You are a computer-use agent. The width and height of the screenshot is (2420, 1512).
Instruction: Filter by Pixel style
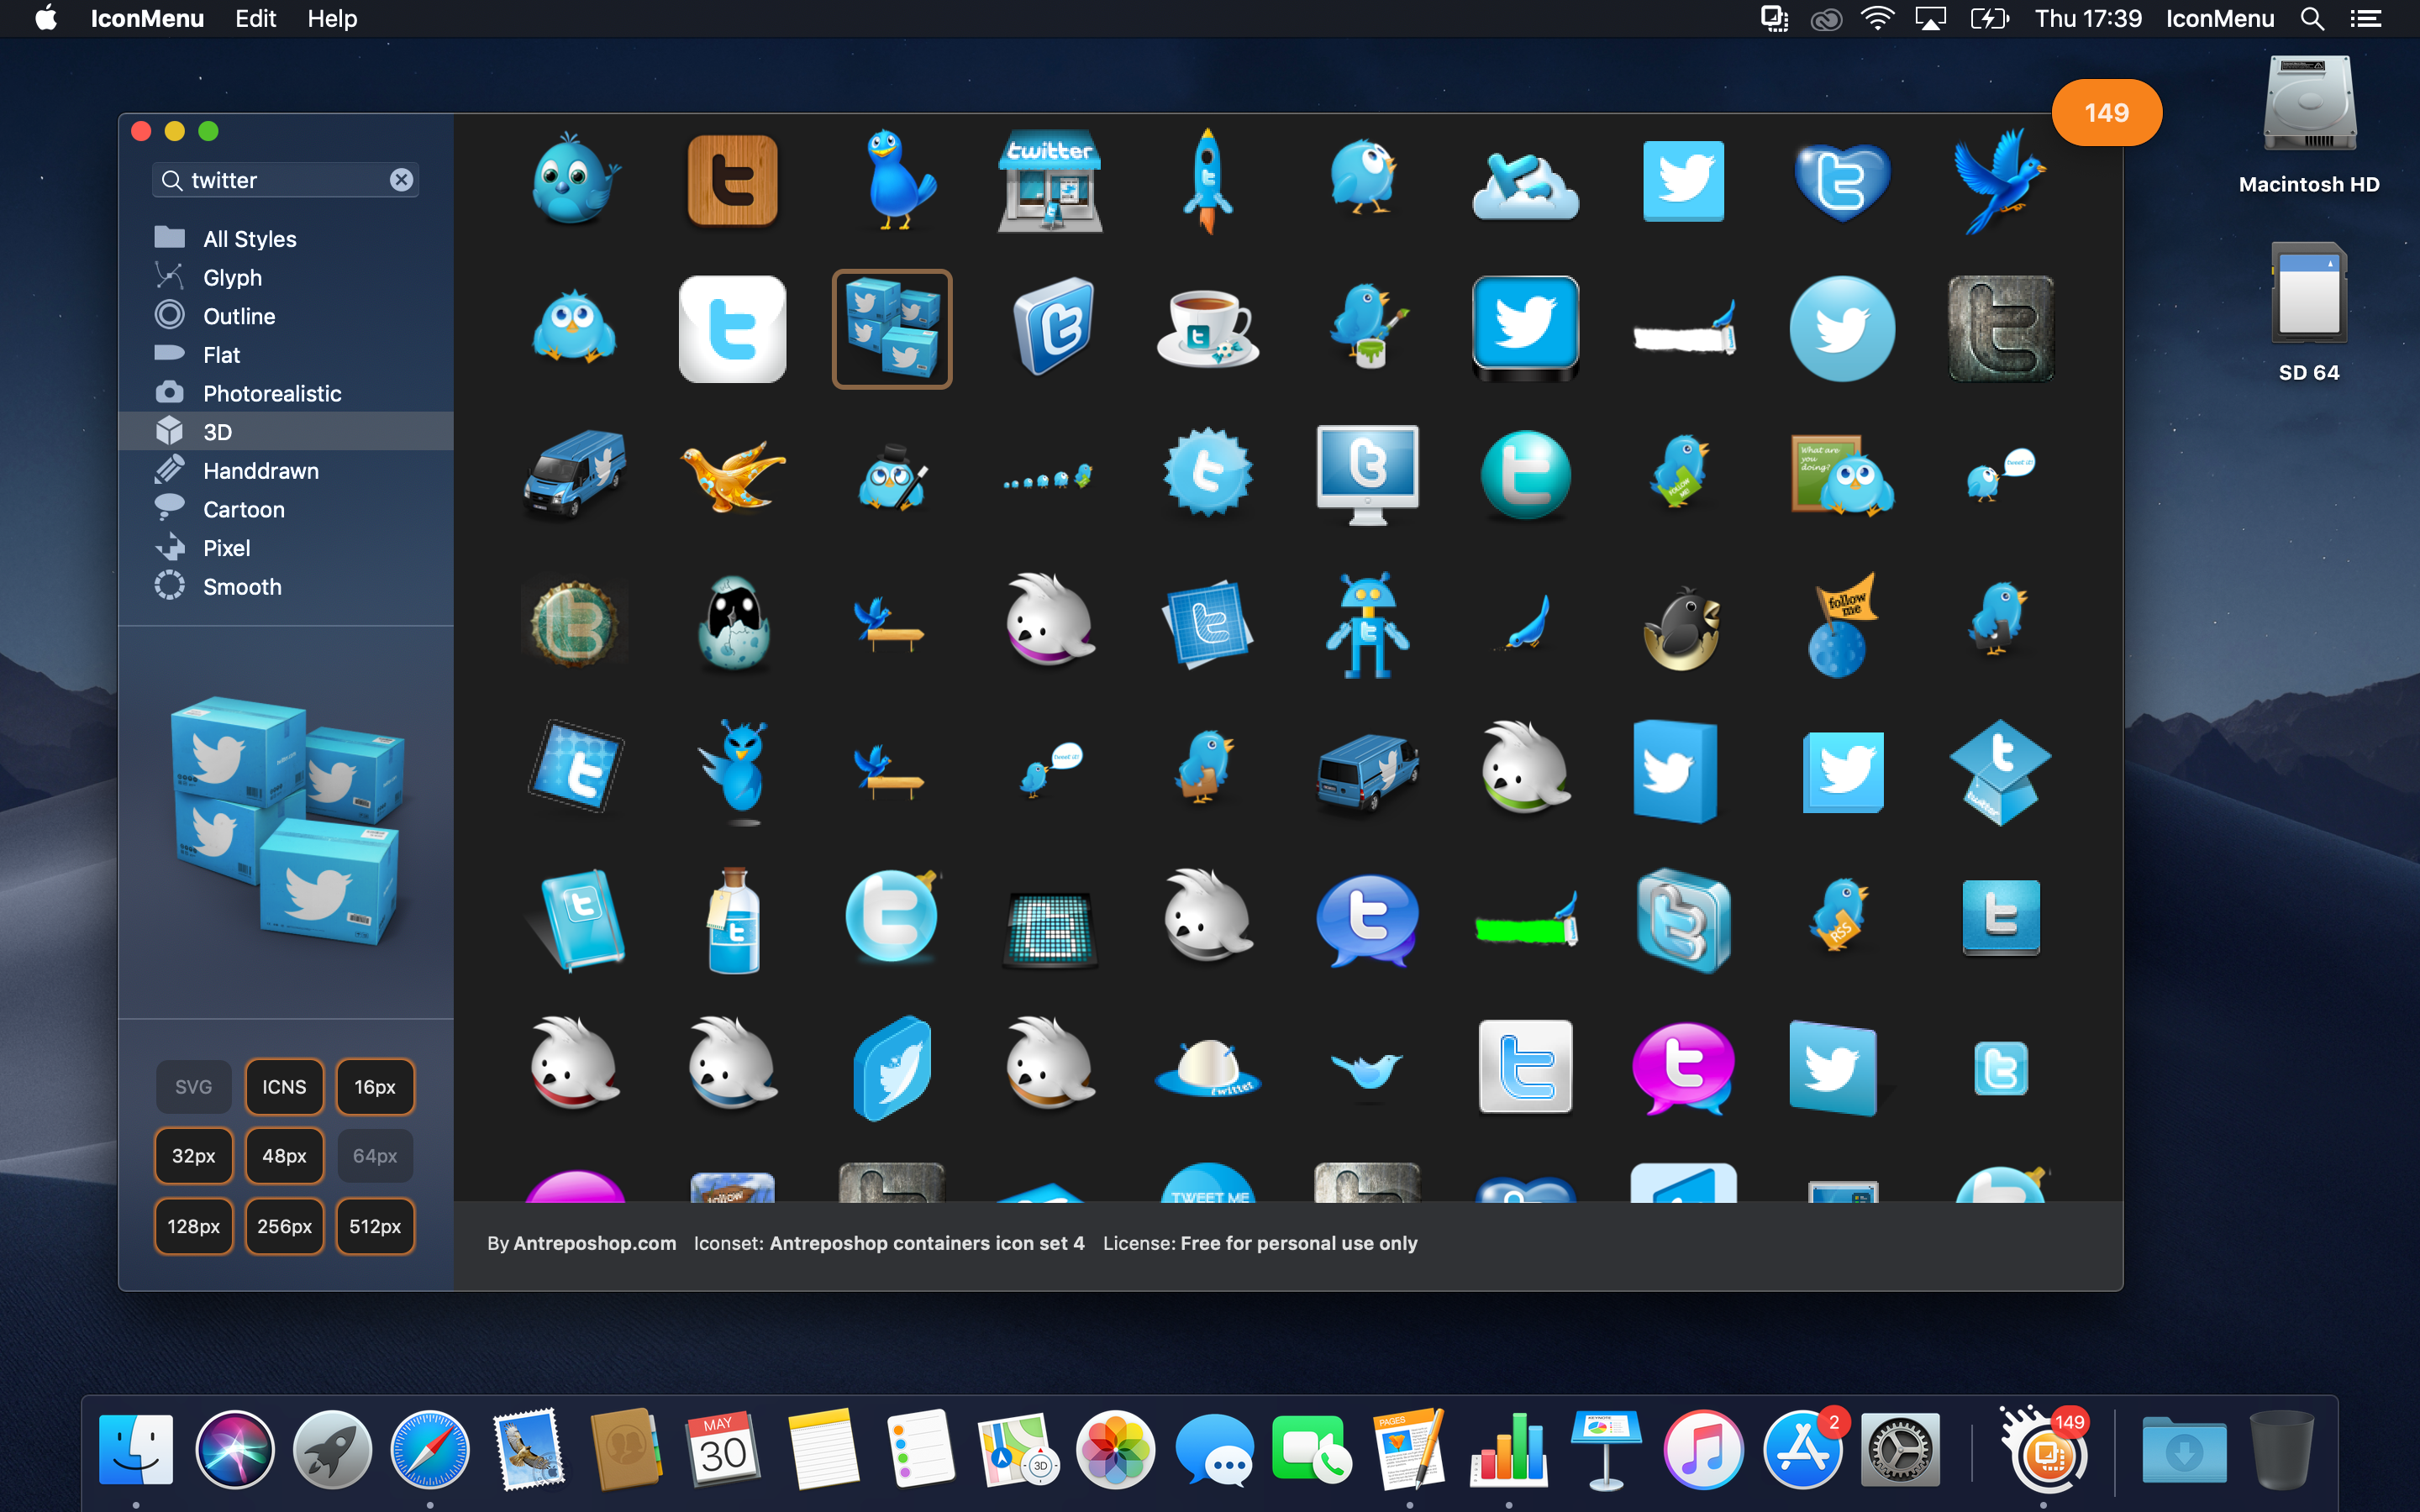click(286, 548)
